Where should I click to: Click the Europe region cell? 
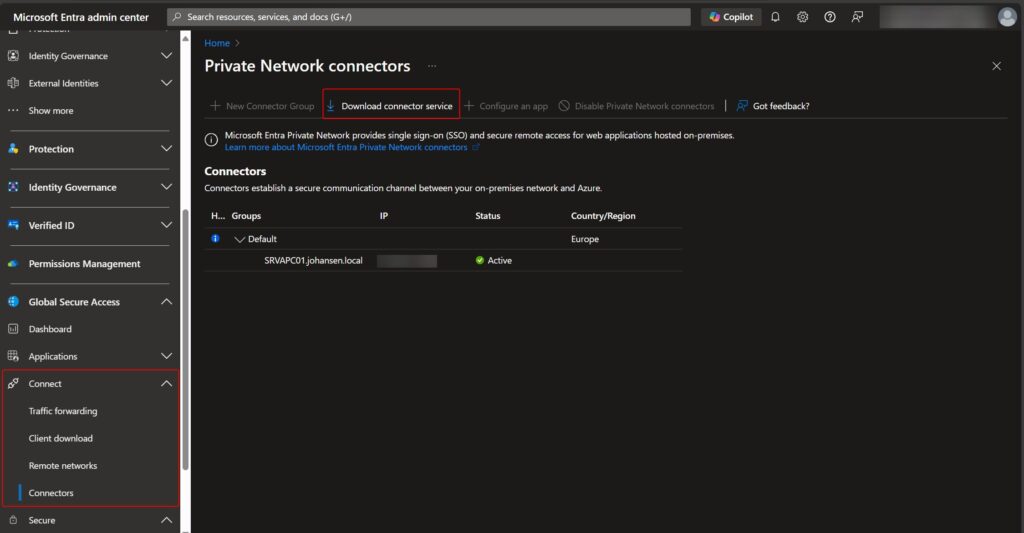[x=584, y=239]
